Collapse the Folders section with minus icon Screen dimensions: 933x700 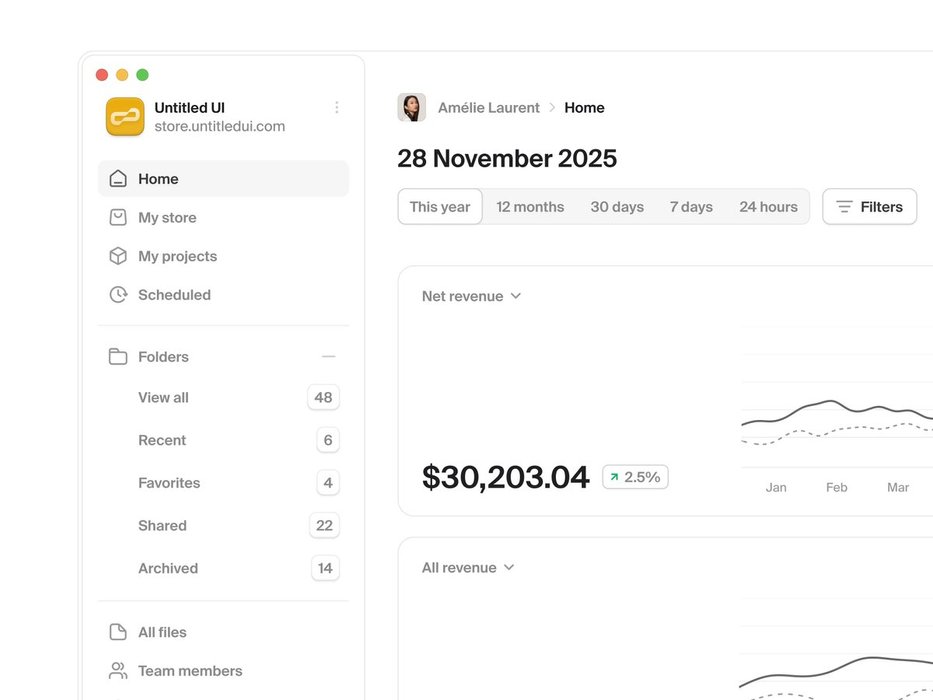(x=328, y=357)
